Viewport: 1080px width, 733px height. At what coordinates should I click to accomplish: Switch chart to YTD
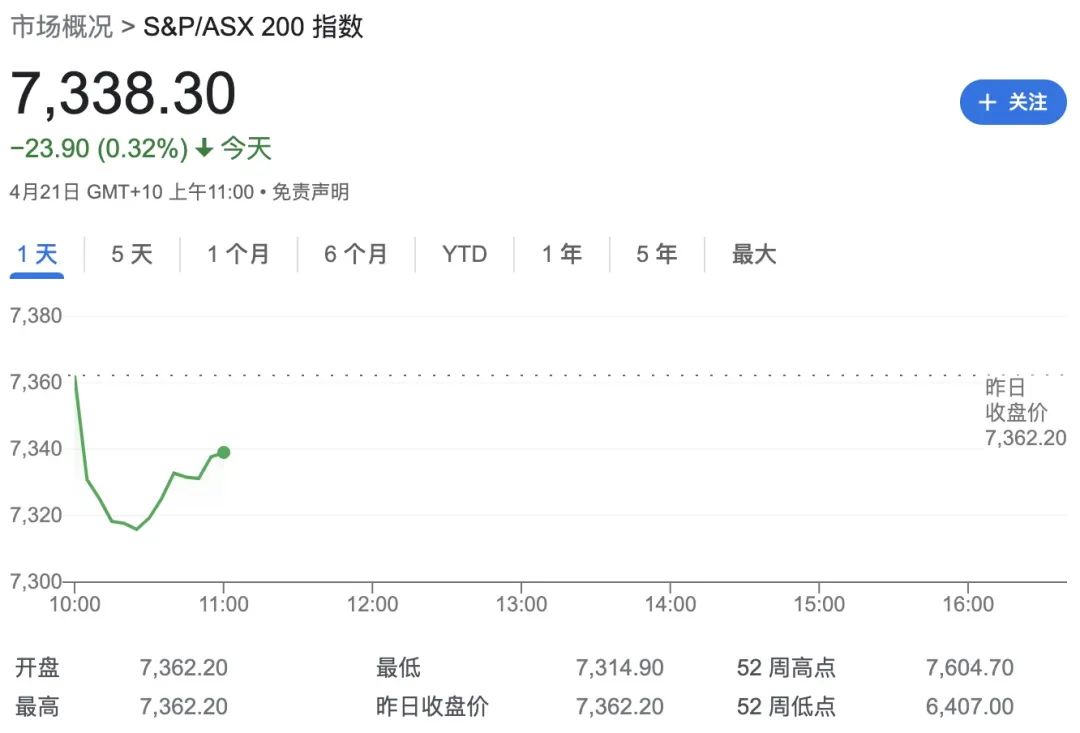click(464, 254)
